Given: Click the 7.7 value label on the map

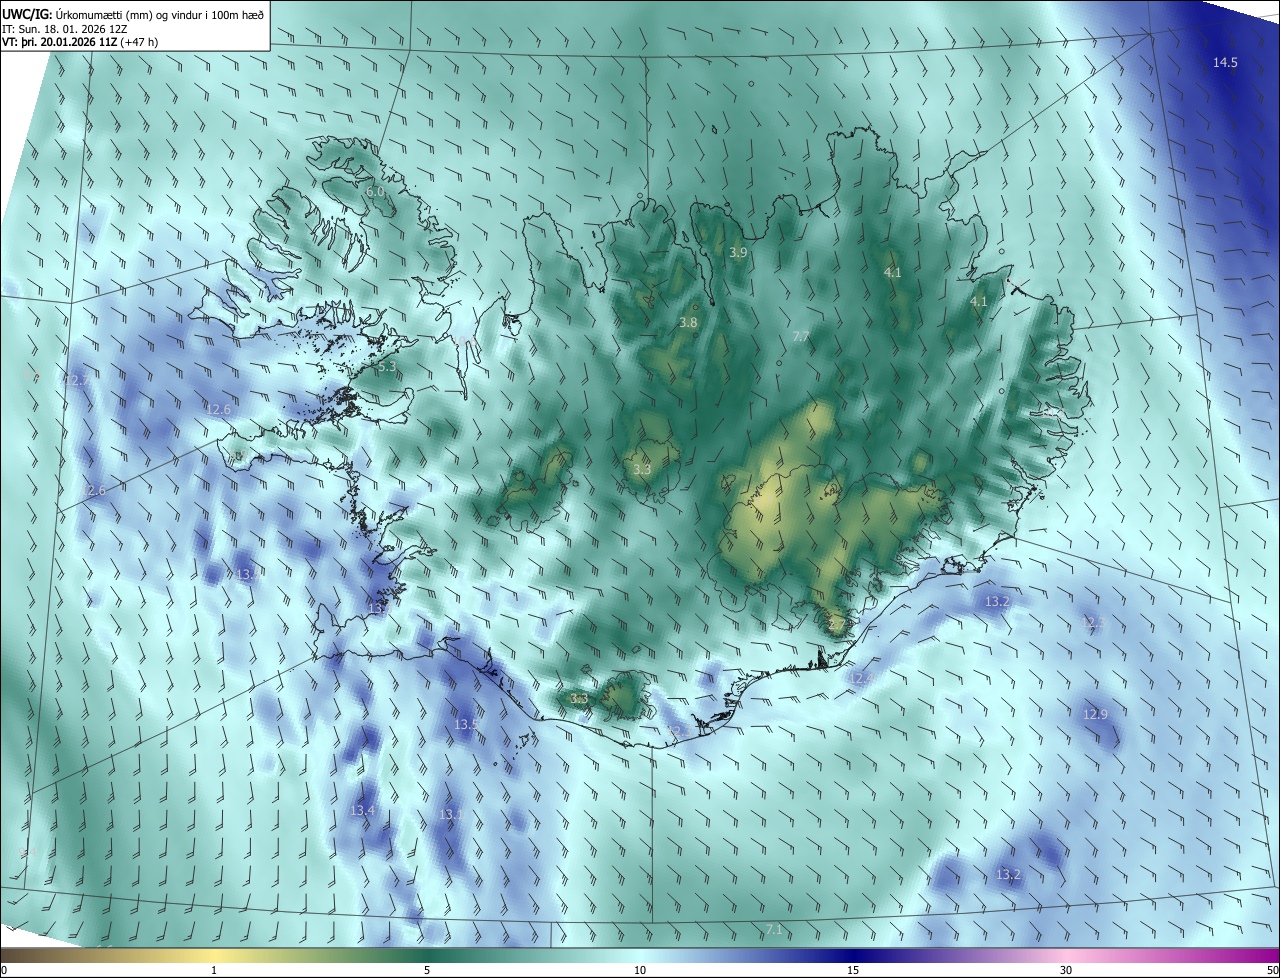Looking at the screenshot, I should (800, 337).
